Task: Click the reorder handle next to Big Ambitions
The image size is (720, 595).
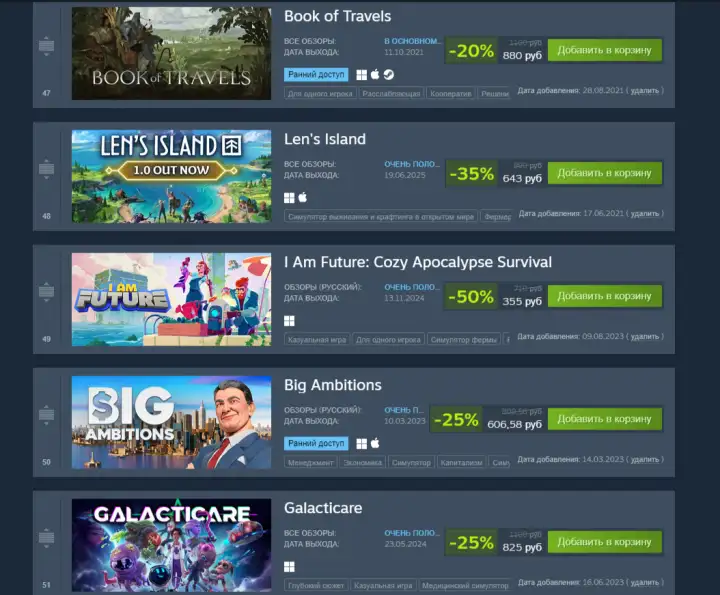Action: (x=46, y=415)
